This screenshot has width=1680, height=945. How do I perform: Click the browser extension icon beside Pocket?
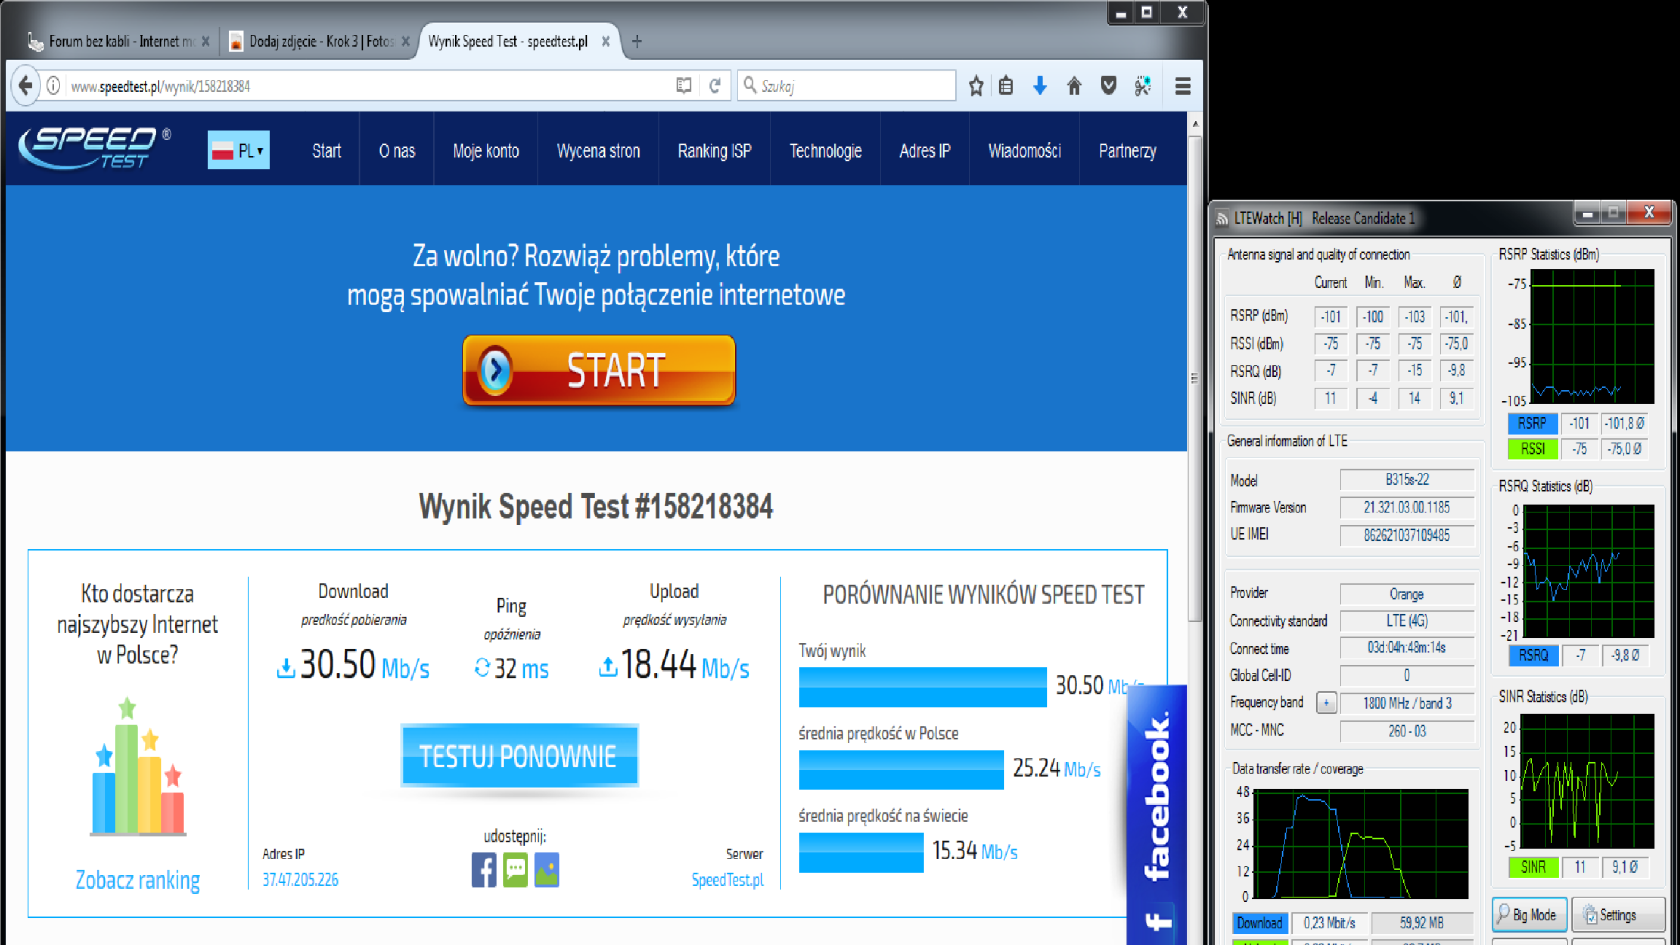click(x=1142, y=86)
